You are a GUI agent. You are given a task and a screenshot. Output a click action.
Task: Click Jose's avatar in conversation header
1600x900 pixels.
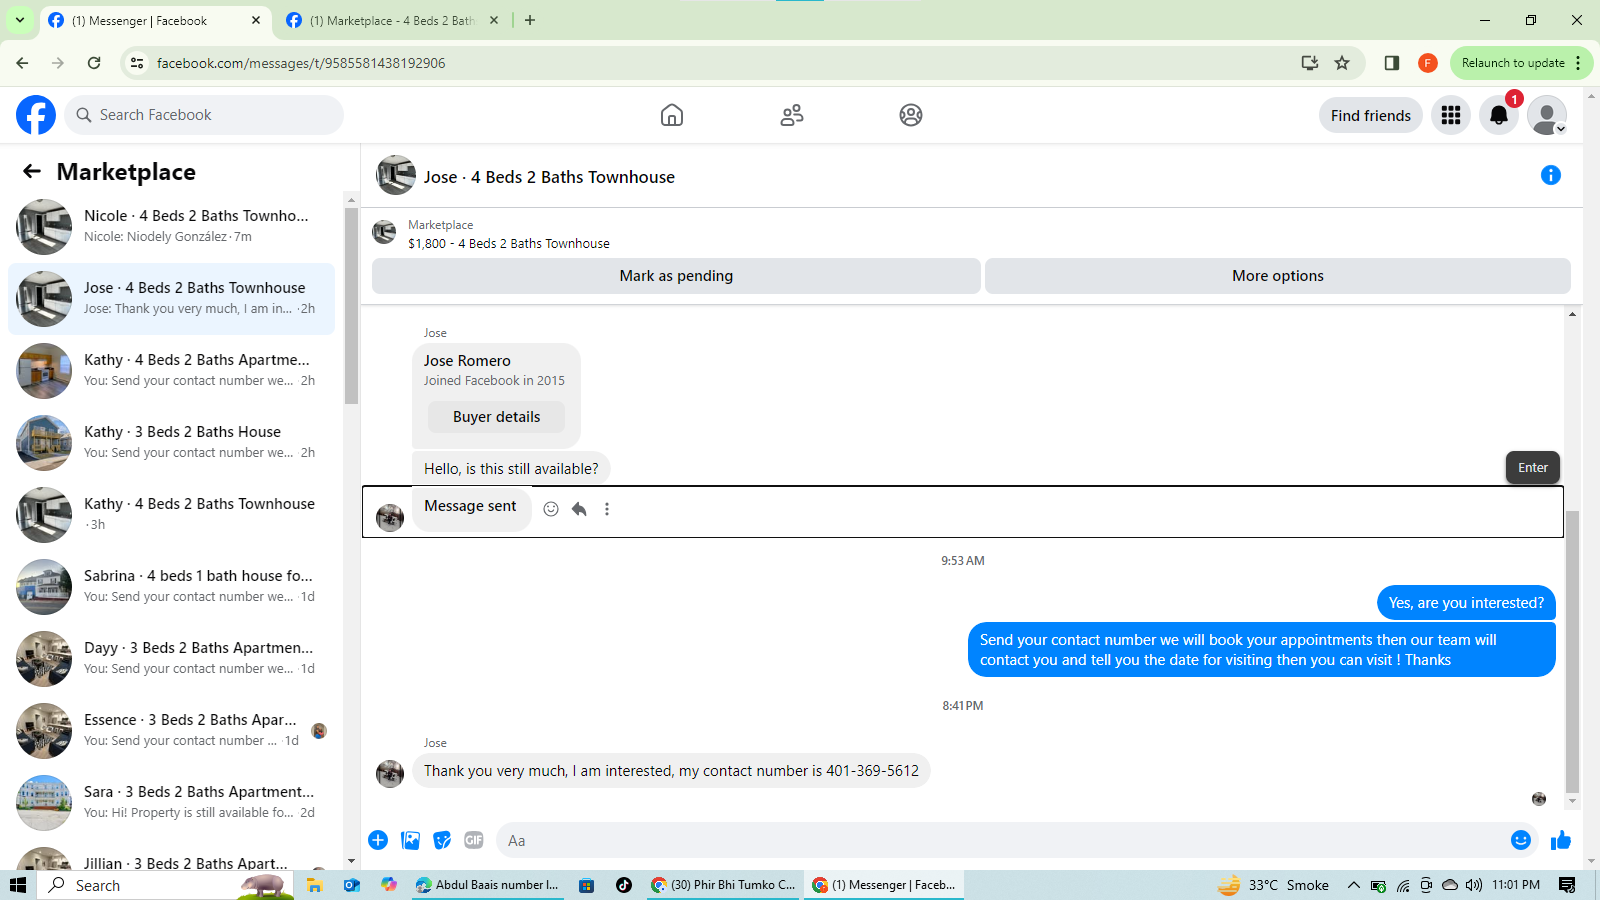[x=396, y=175]
